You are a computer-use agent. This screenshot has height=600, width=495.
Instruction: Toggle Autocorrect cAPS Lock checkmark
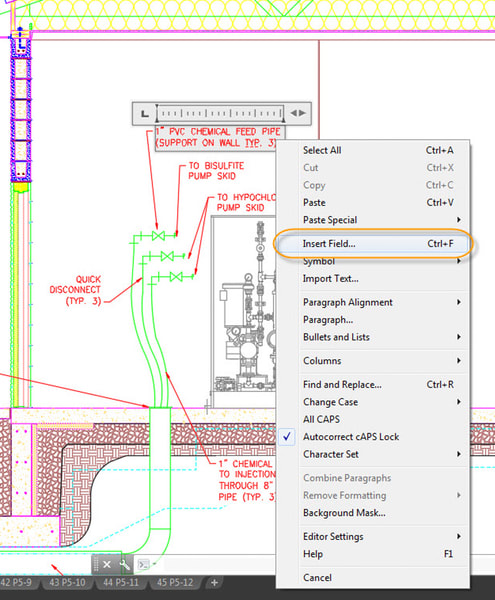pyautogui.click(x=373, y=437)
